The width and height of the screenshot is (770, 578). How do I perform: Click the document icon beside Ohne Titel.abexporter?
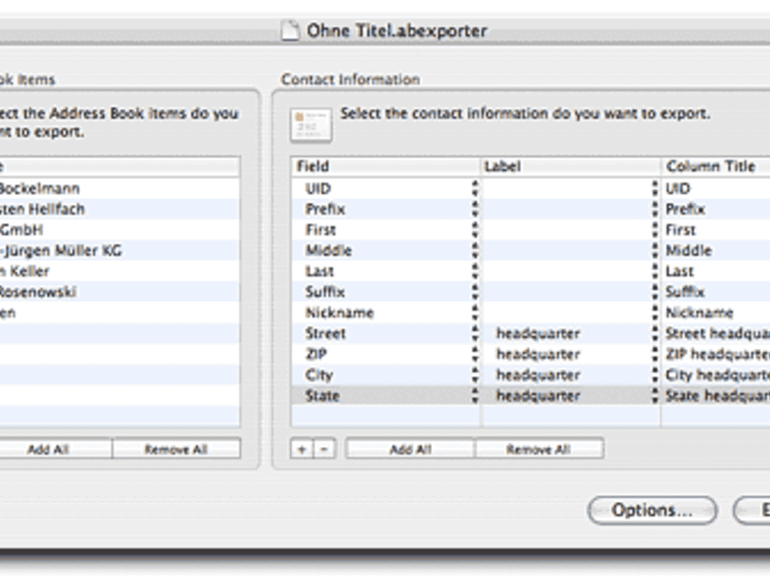click(x=290, y=31)
